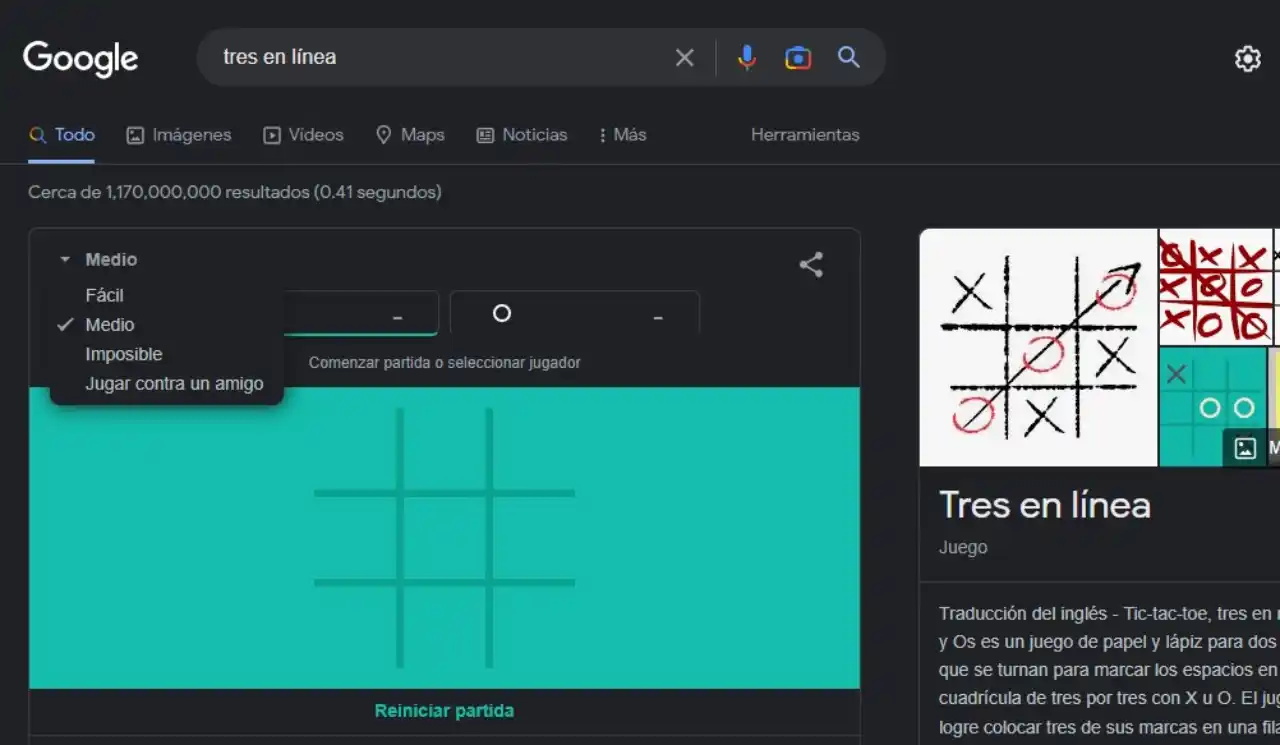Click Reiniciar partida button

[x=444, y=711]
